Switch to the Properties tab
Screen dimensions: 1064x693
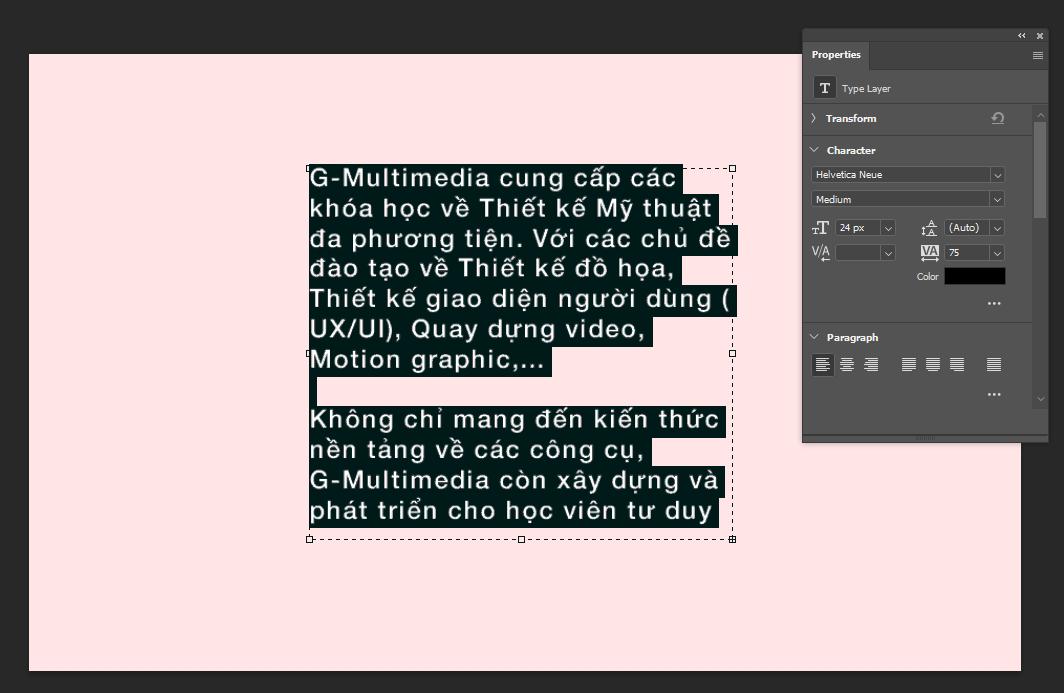836,55
